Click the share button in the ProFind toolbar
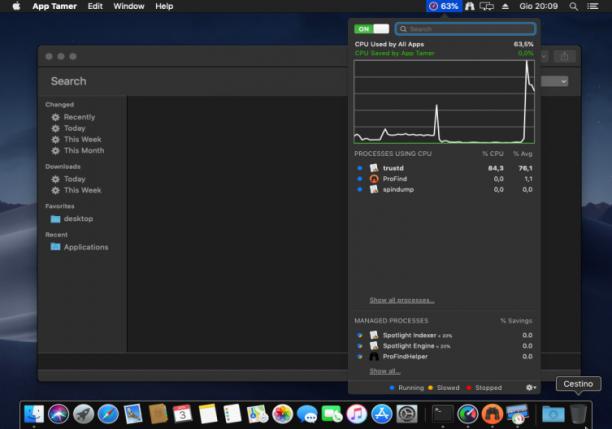The width and height of the screenshot is (612, 429). point(564,57)
